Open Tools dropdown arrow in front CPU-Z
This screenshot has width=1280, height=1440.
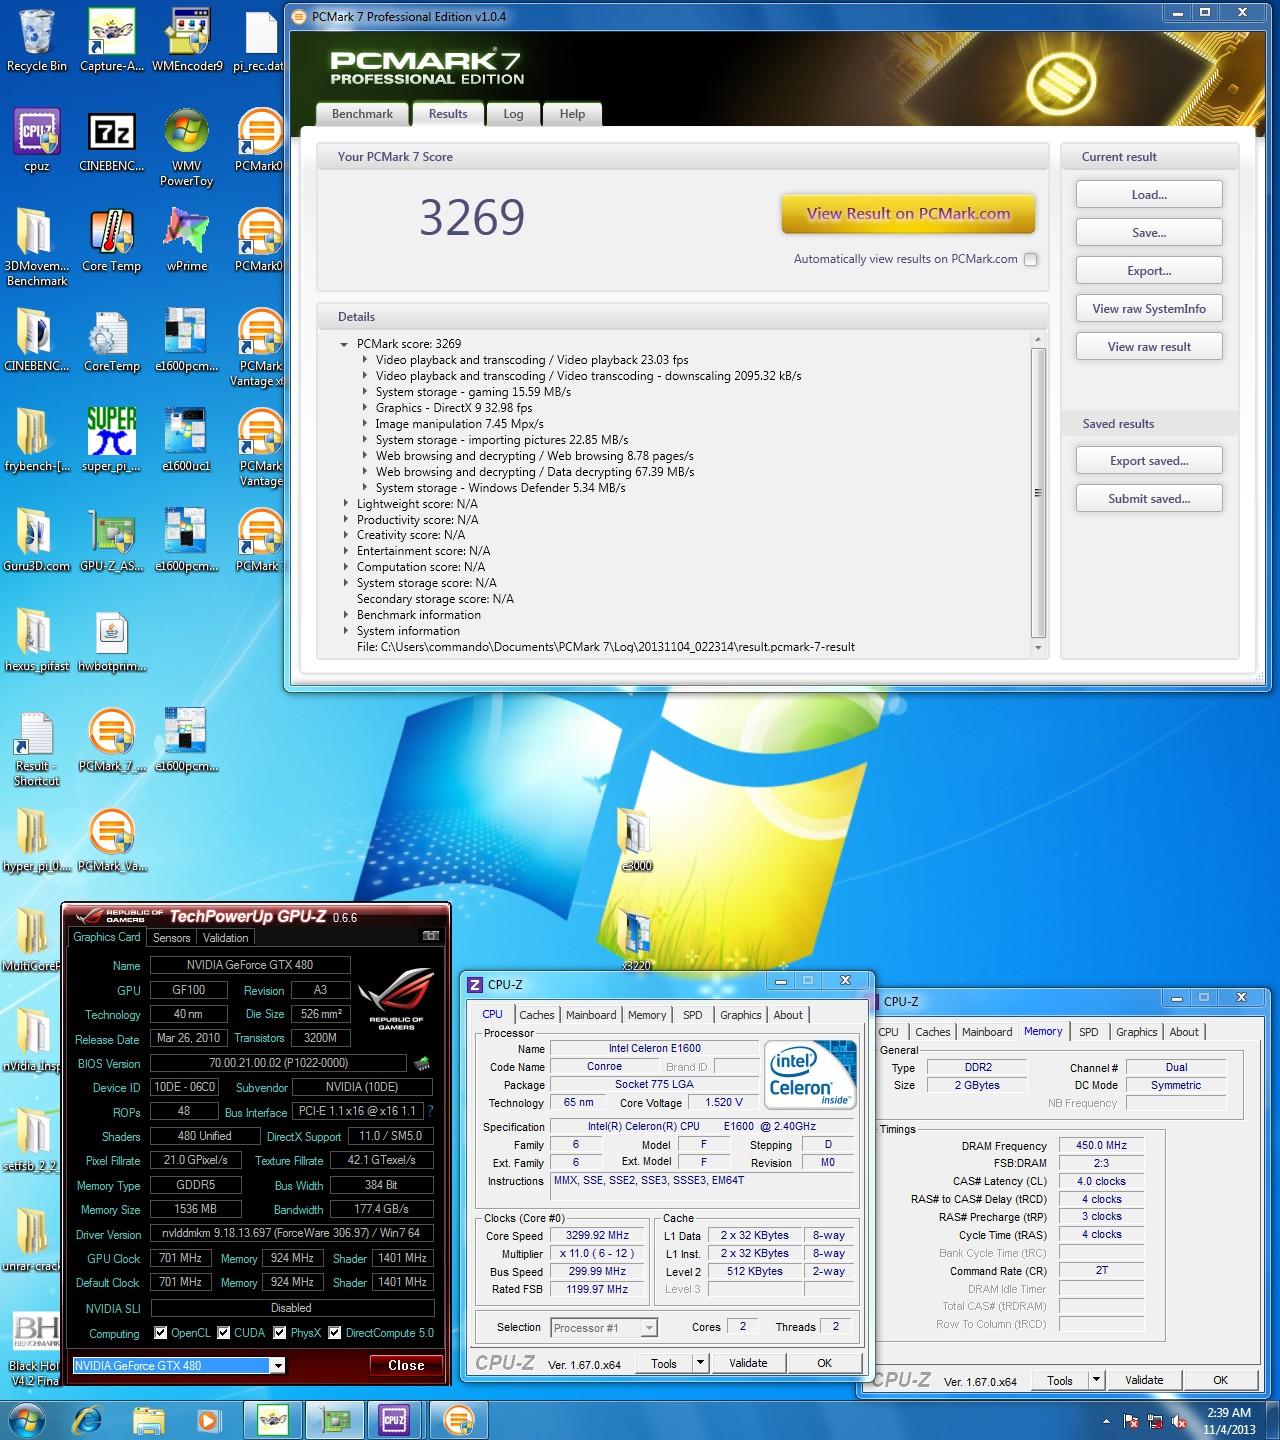[x=700, y=1363]
